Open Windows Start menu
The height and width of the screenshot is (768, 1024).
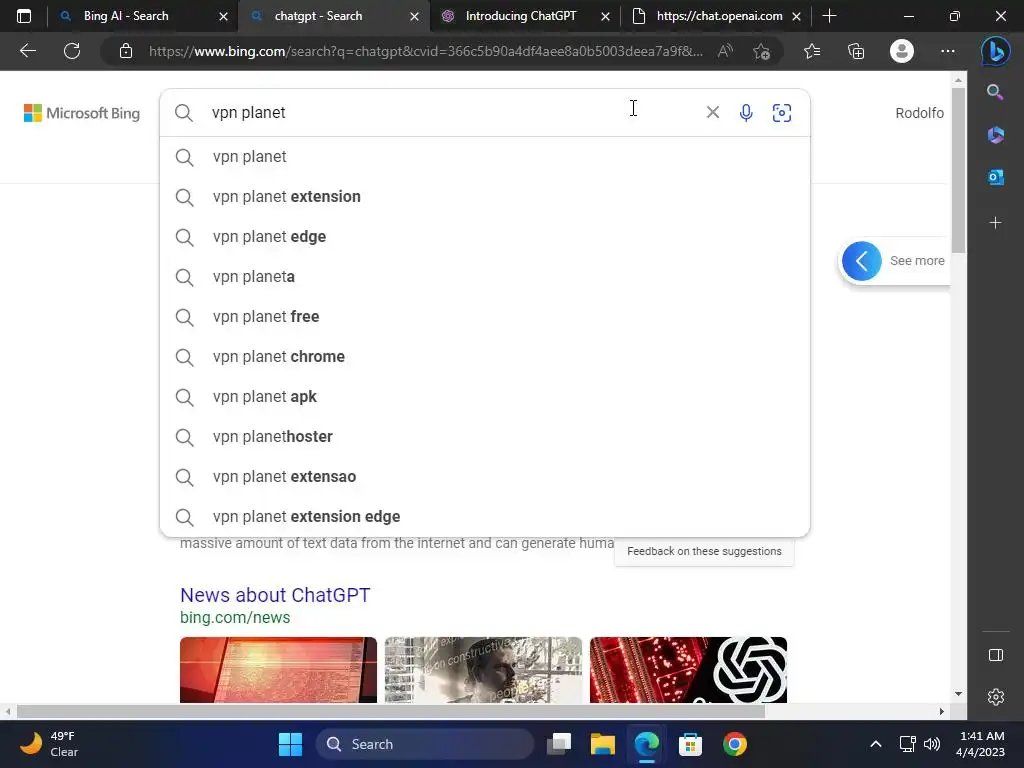pyautogui.click(x=290, y=744)
